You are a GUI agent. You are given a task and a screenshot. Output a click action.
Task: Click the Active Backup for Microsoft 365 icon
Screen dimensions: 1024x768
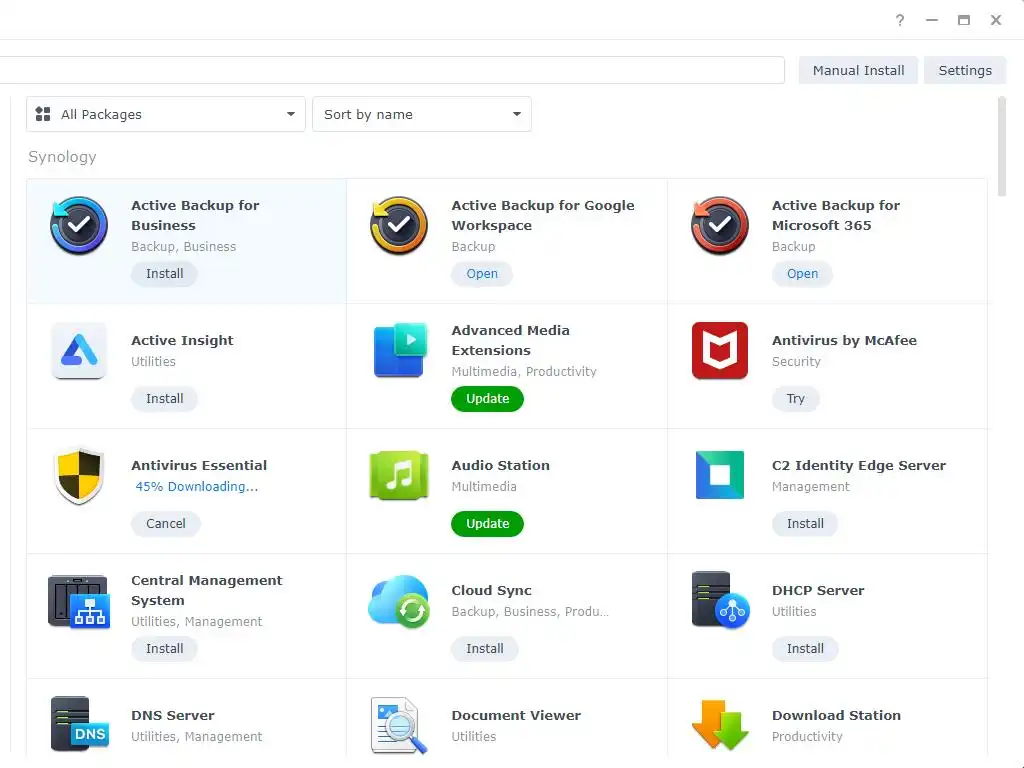pos(720,225)
